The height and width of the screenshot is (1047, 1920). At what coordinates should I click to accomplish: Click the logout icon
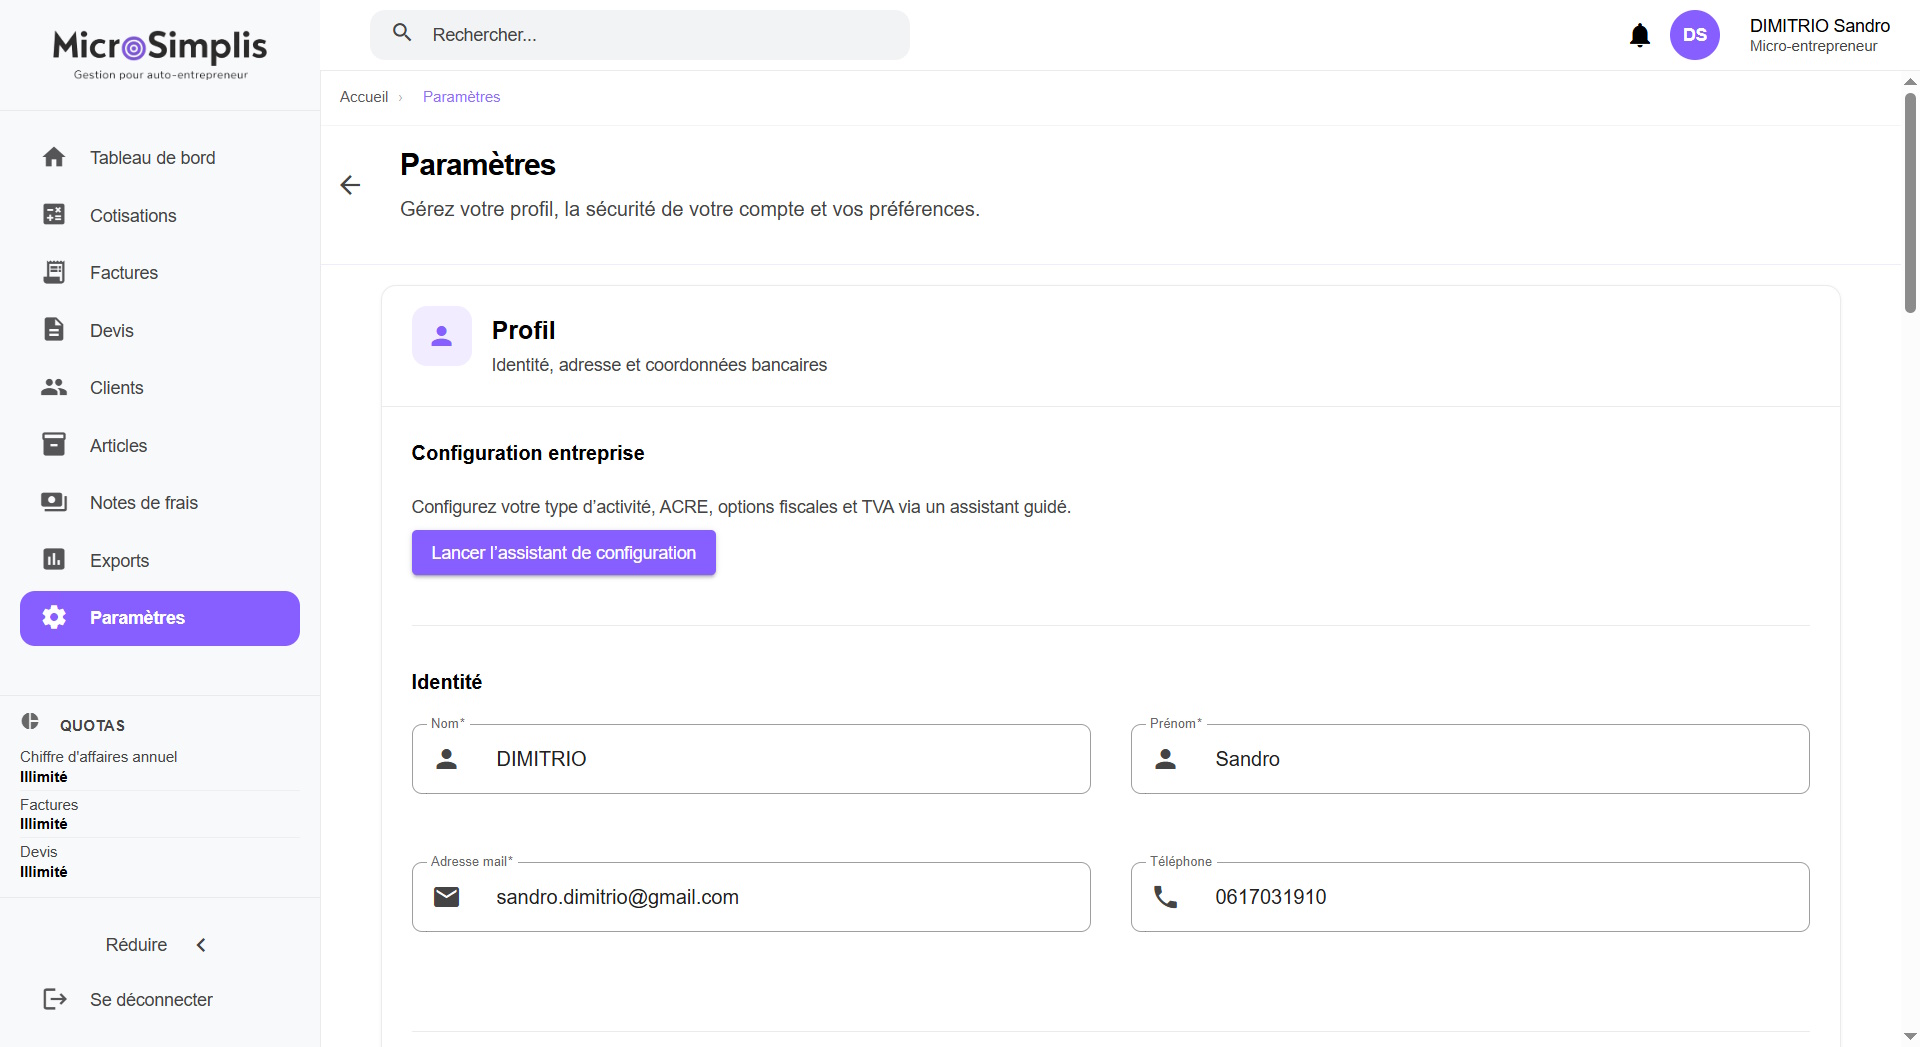[54, 999]
